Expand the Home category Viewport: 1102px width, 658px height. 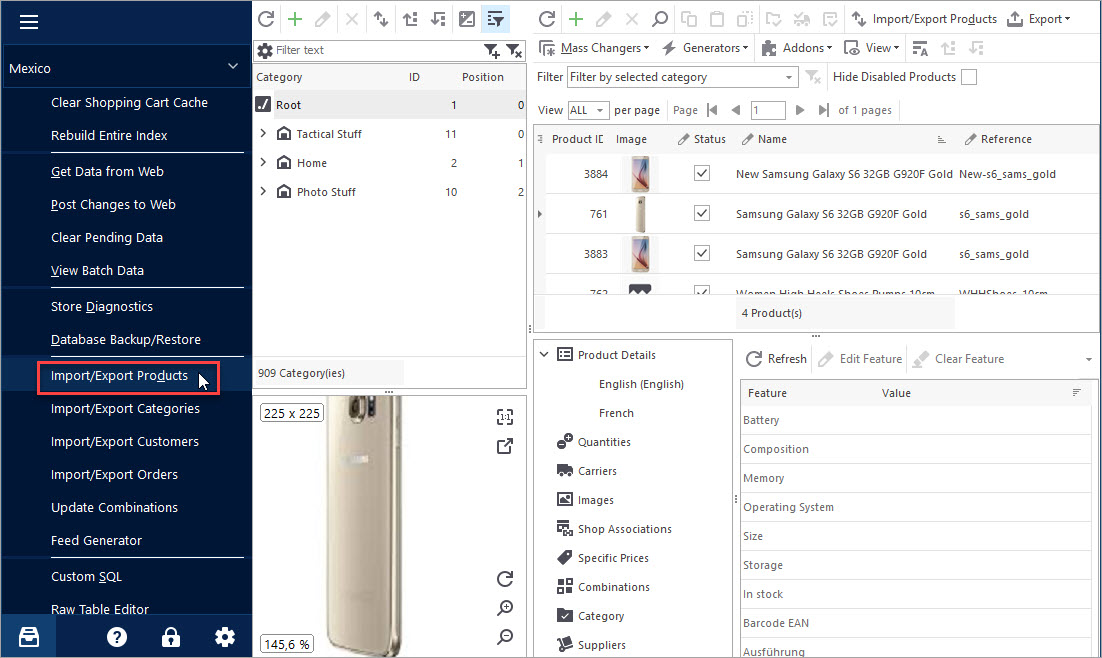click(263, 162)
